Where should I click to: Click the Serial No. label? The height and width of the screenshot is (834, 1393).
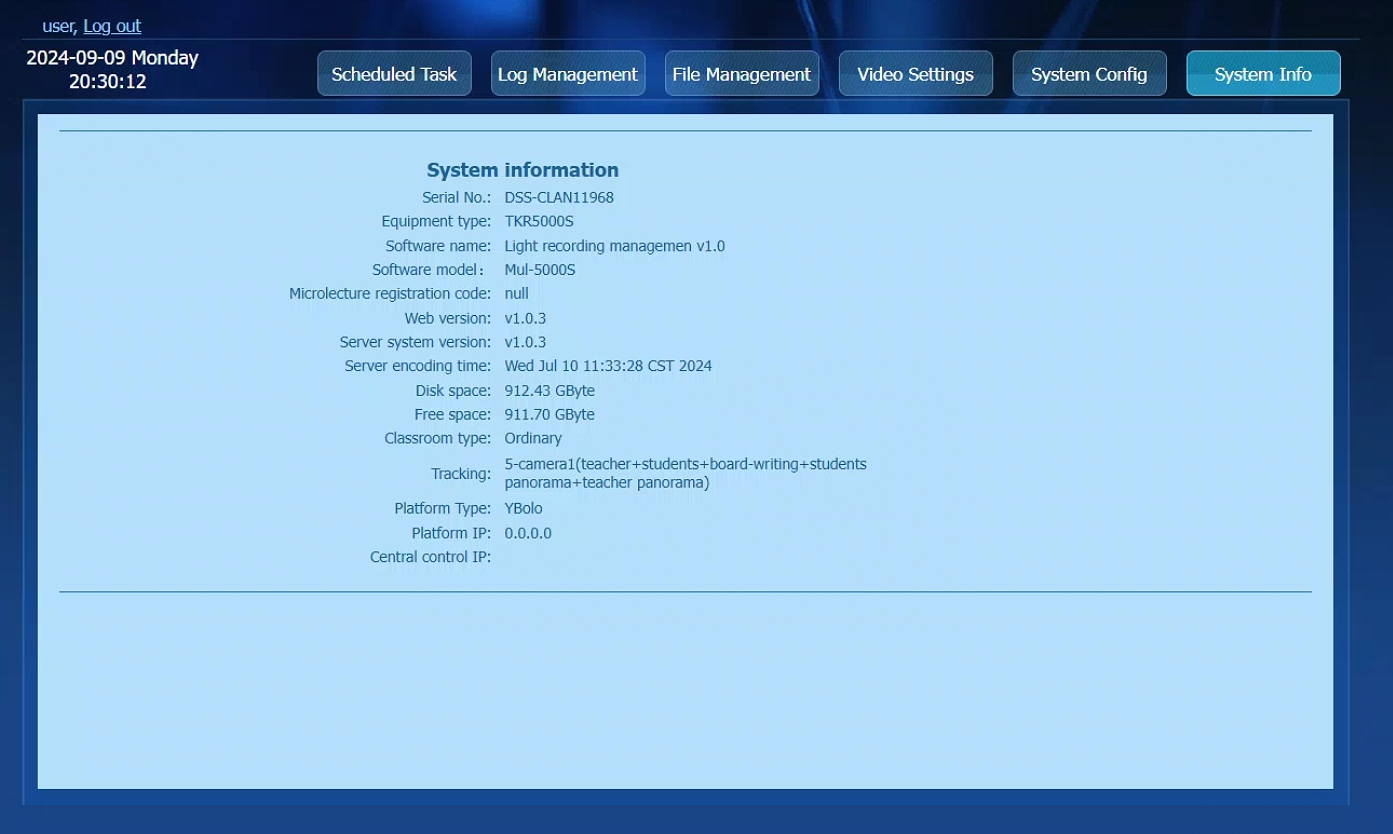tap(456, 197)
